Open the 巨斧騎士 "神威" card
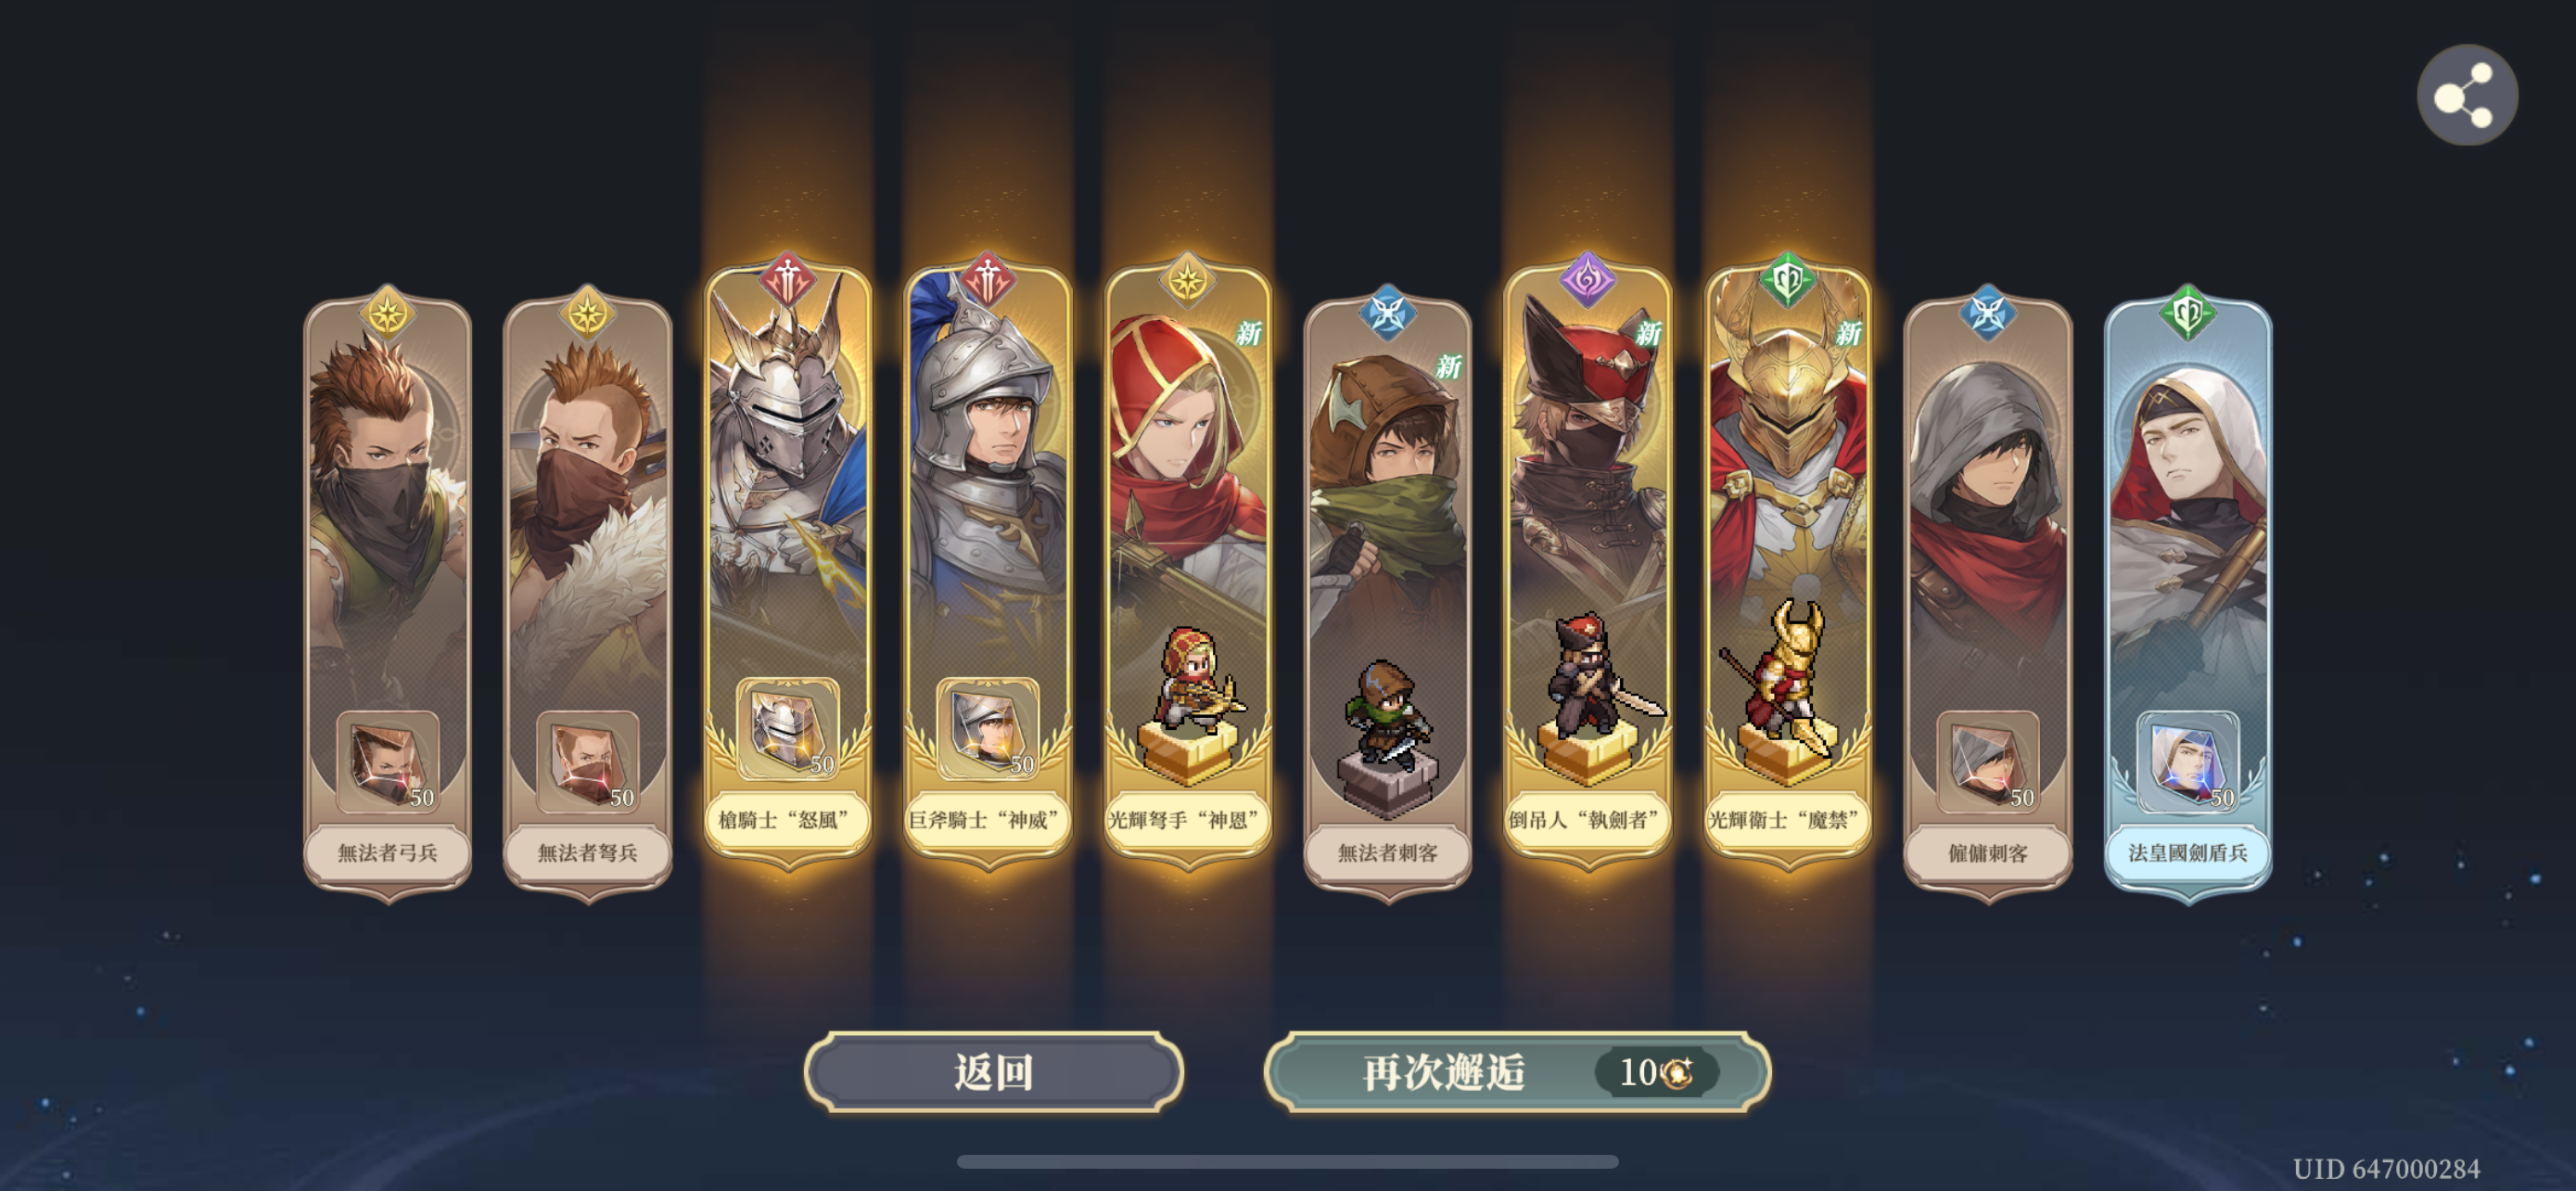This screenshot has width=2576, height=1191. [x=988, y=562]
